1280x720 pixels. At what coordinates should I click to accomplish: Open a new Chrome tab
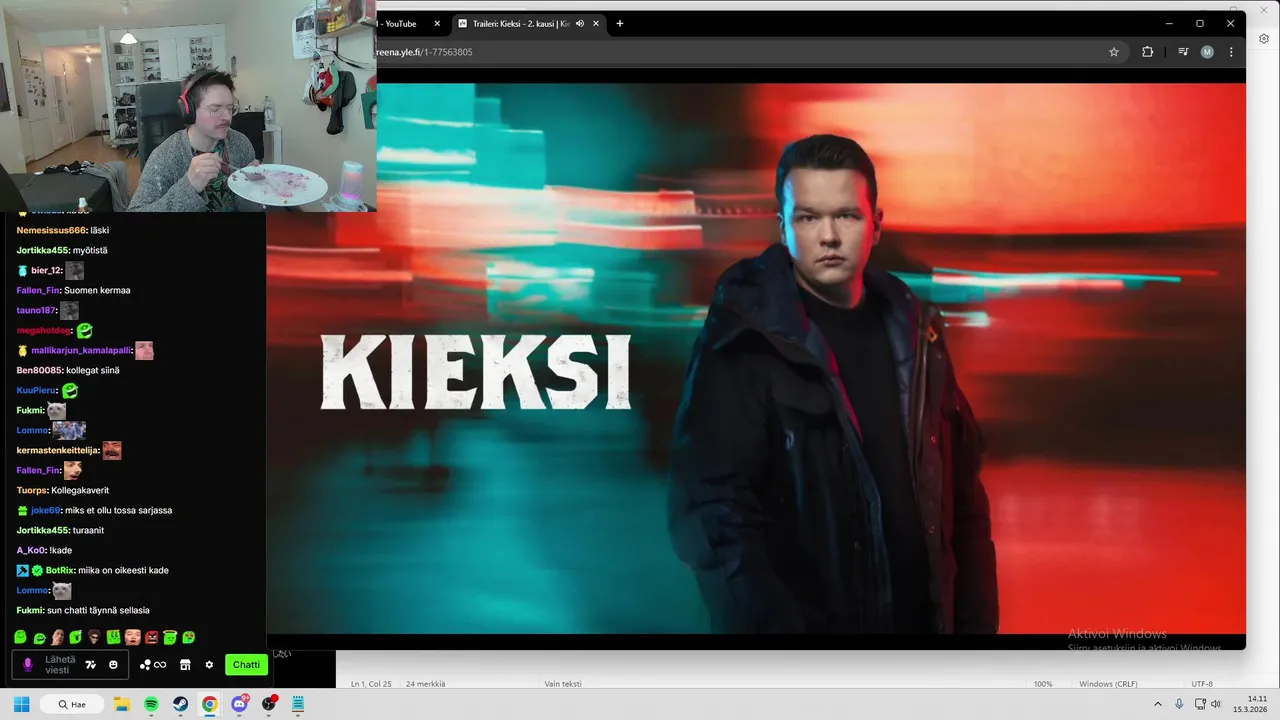[620, 23]
